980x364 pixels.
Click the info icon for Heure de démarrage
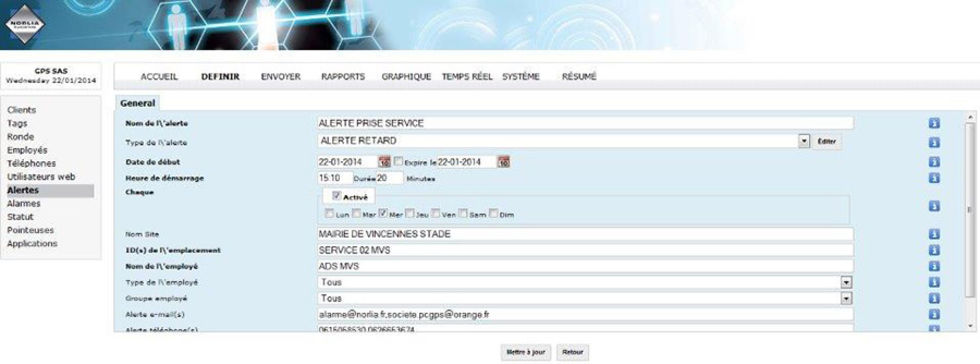934,178
